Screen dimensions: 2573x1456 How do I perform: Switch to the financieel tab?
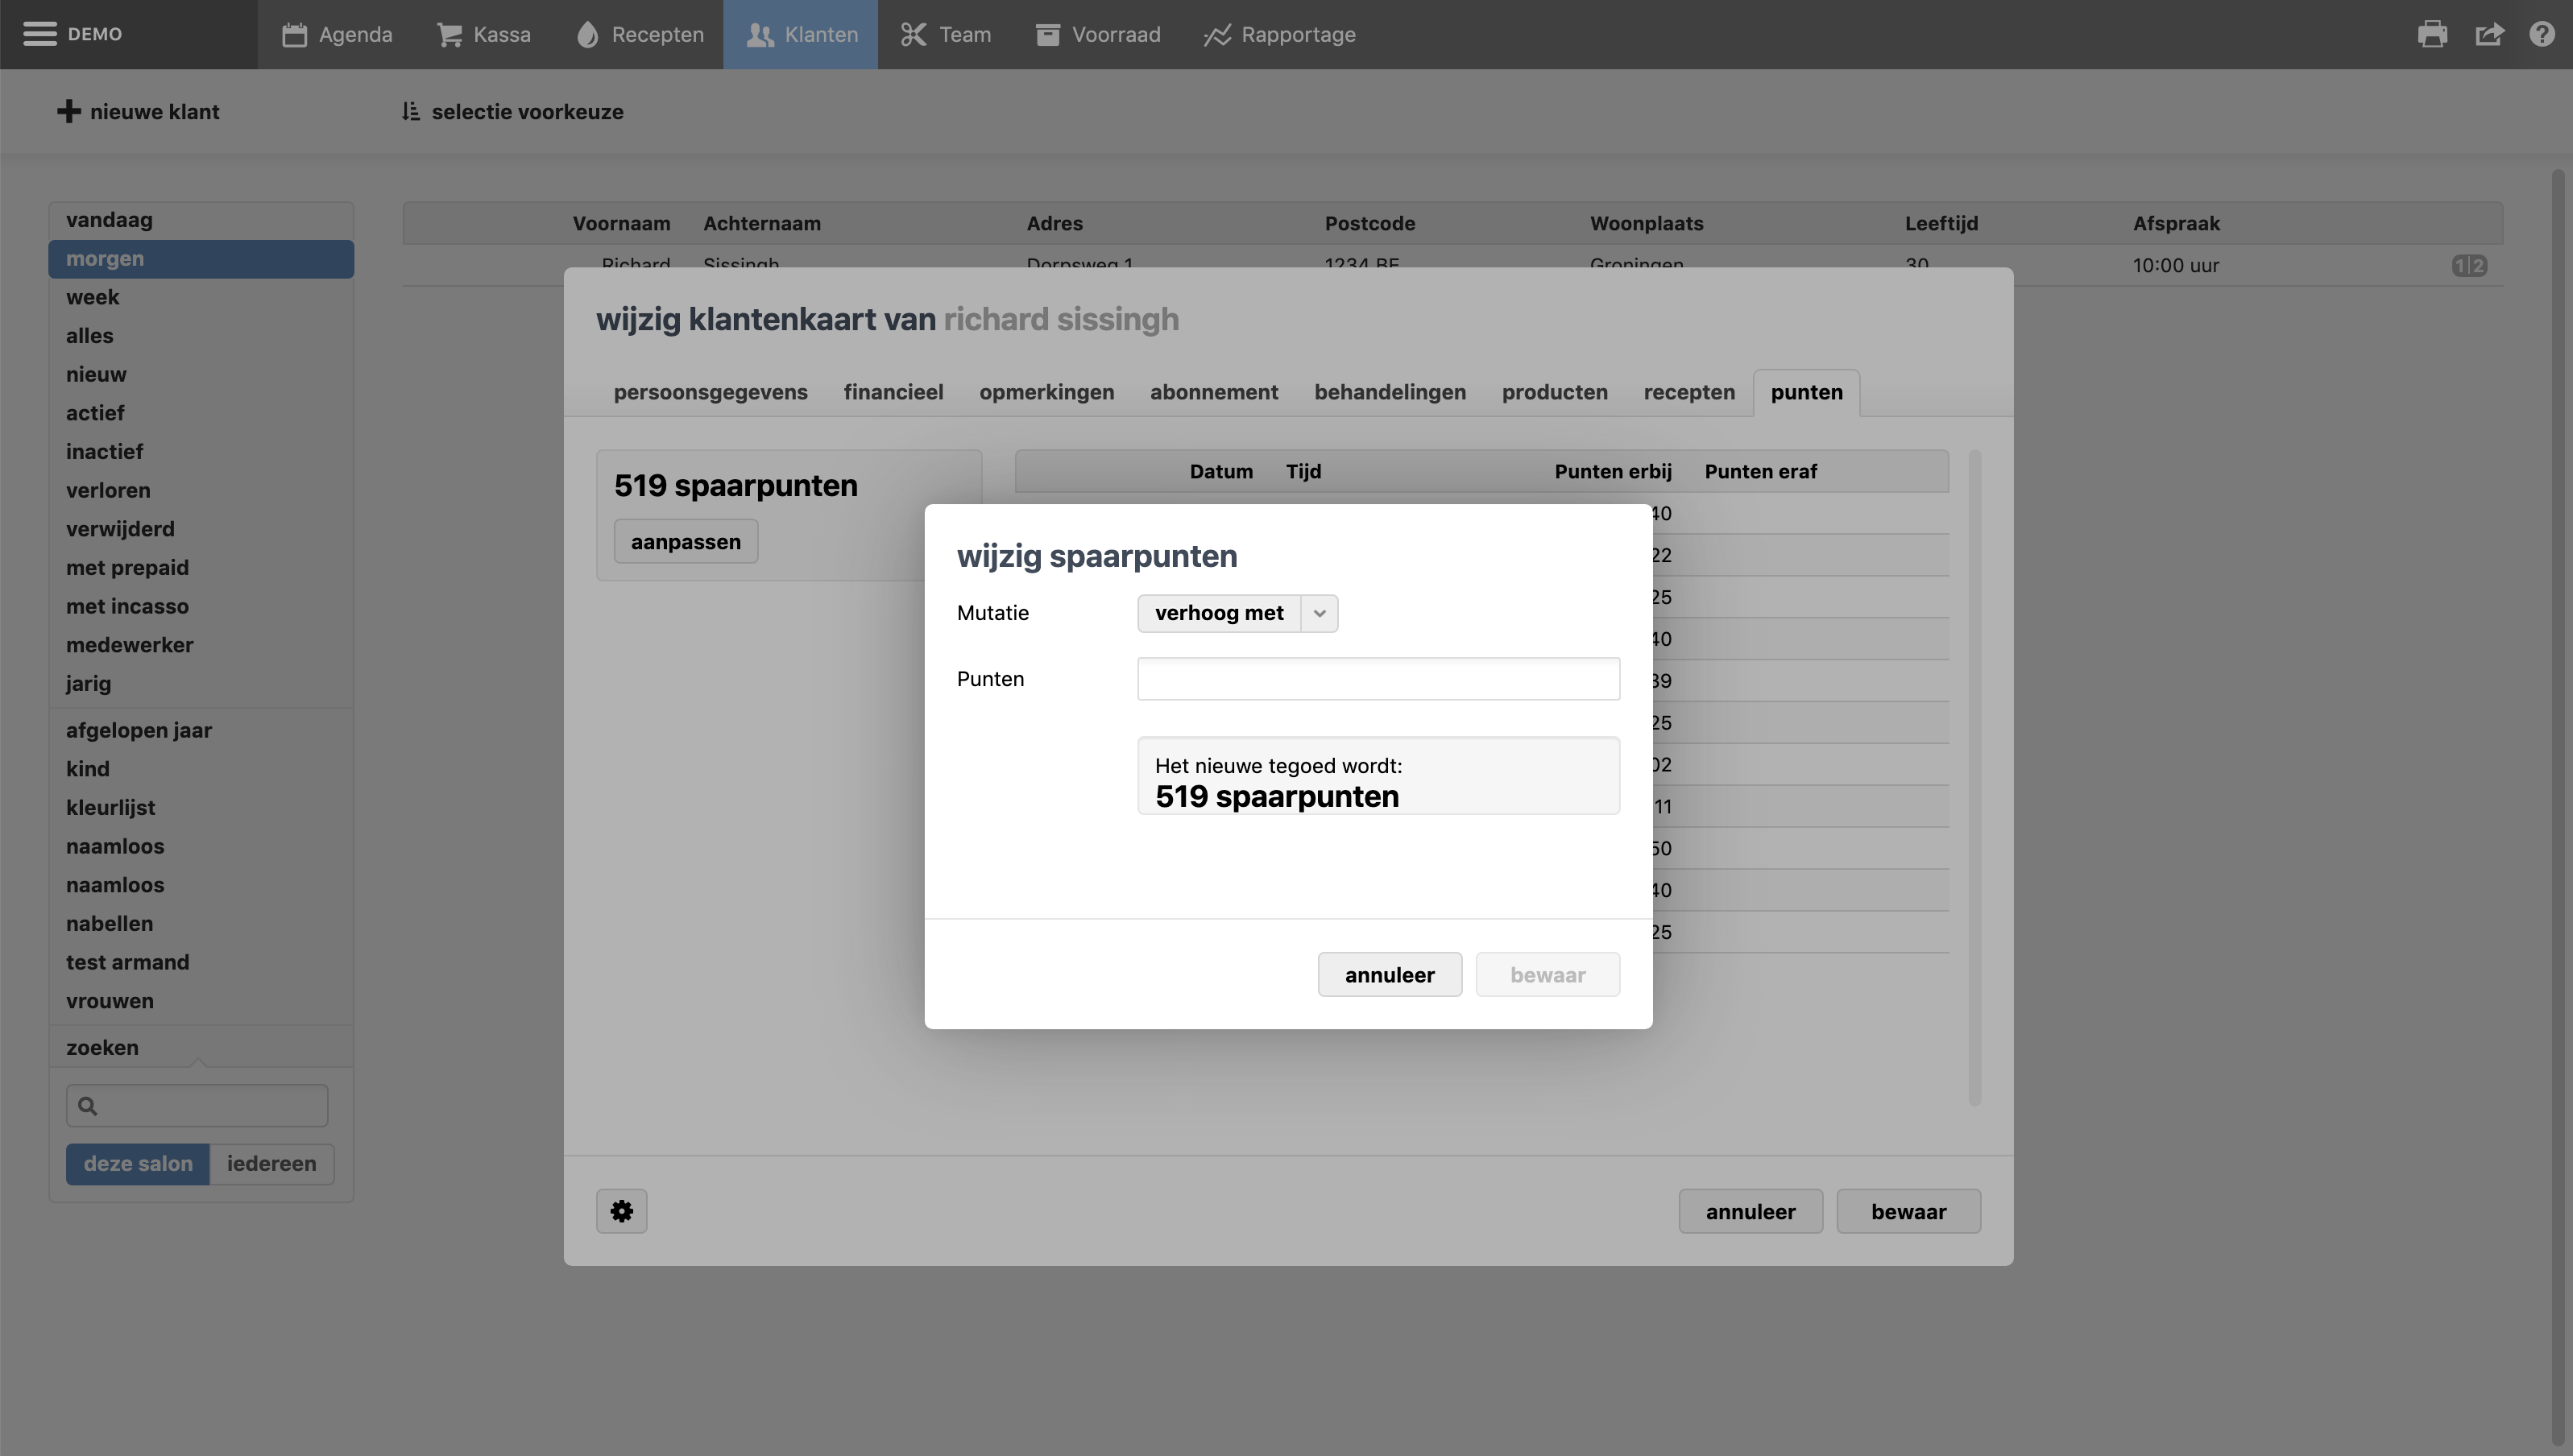coord(892,392)
